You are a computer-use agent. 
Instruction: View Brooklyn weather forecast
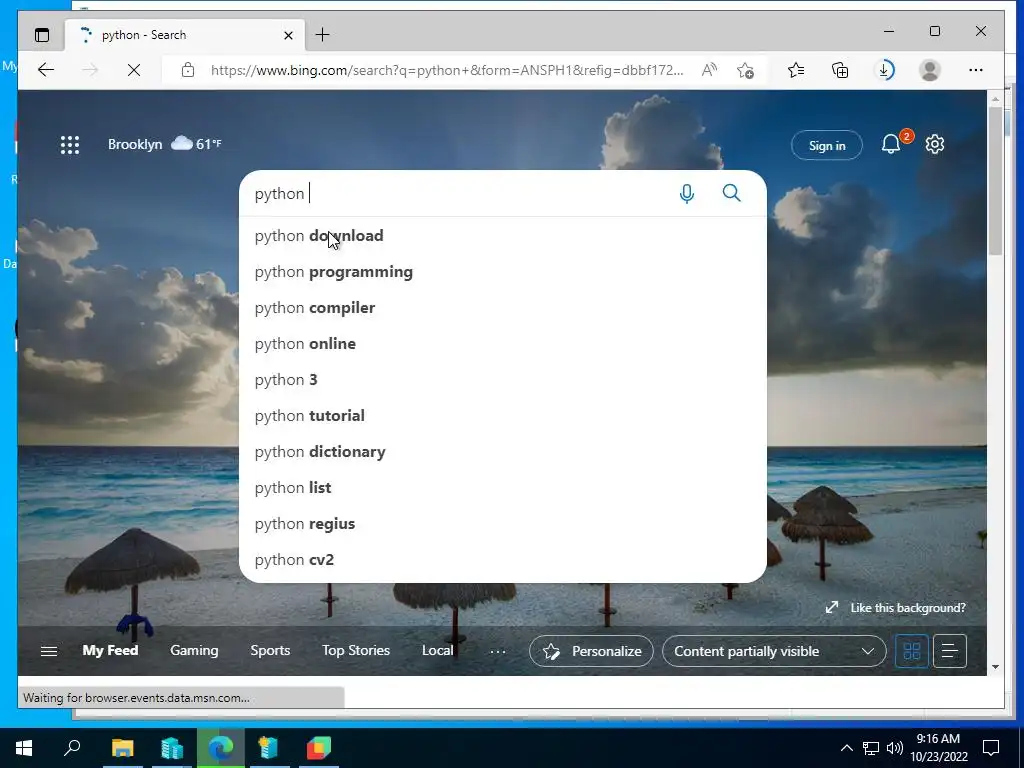pyautogui.click(x=165, y=144)
